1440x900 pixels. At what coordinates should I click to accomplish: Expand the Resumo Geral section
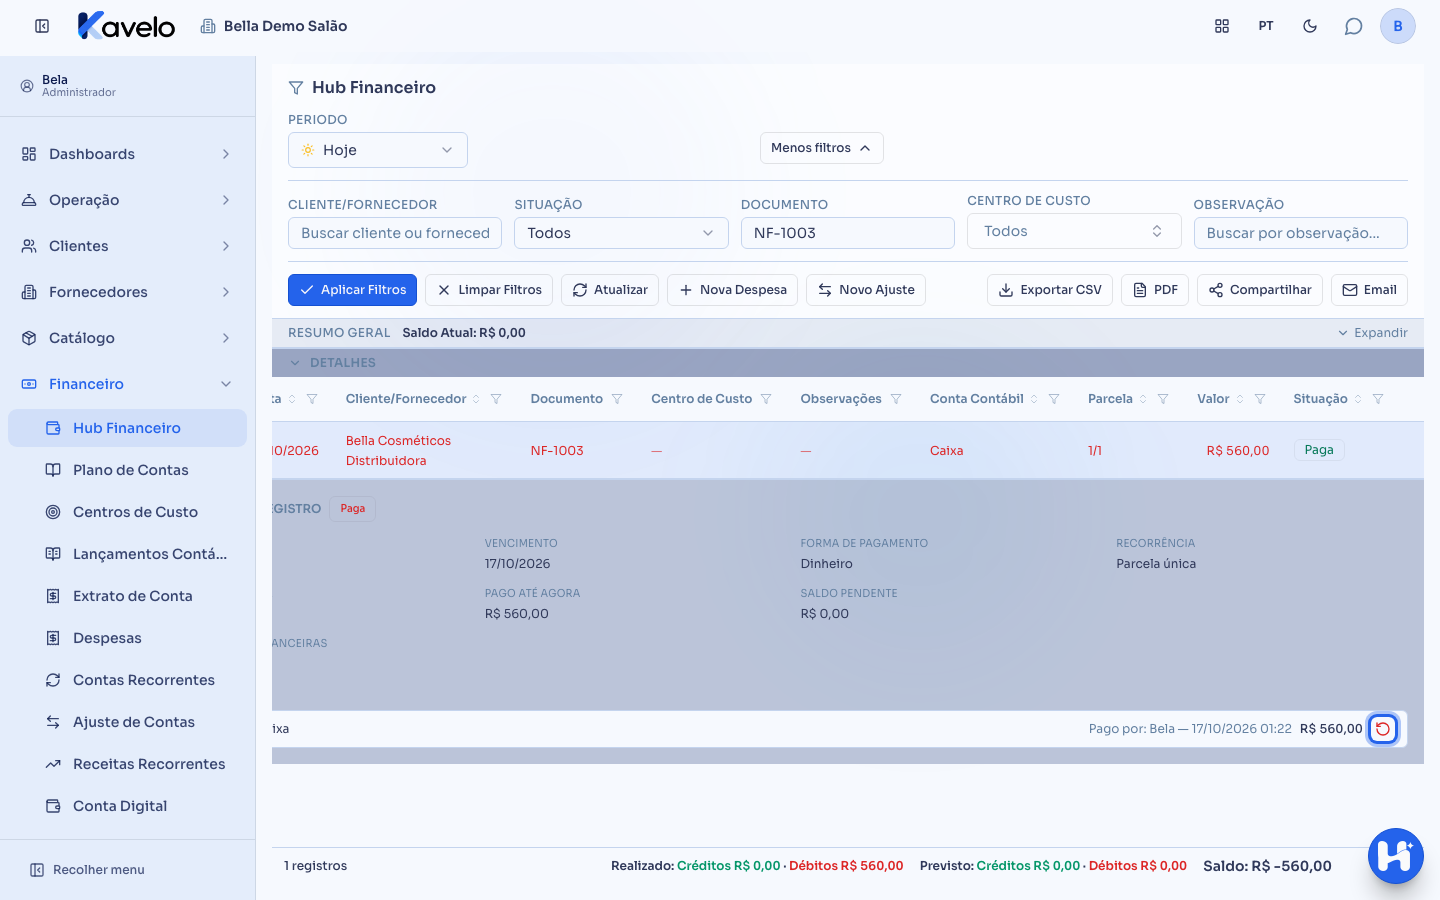[x=1373, y=333]
